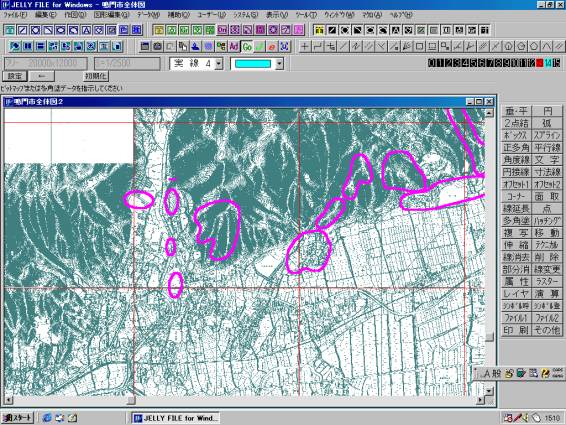Viewport: 566px width, 425px height.
Task: Click the スプライン command button
Action: click(547, 135)
